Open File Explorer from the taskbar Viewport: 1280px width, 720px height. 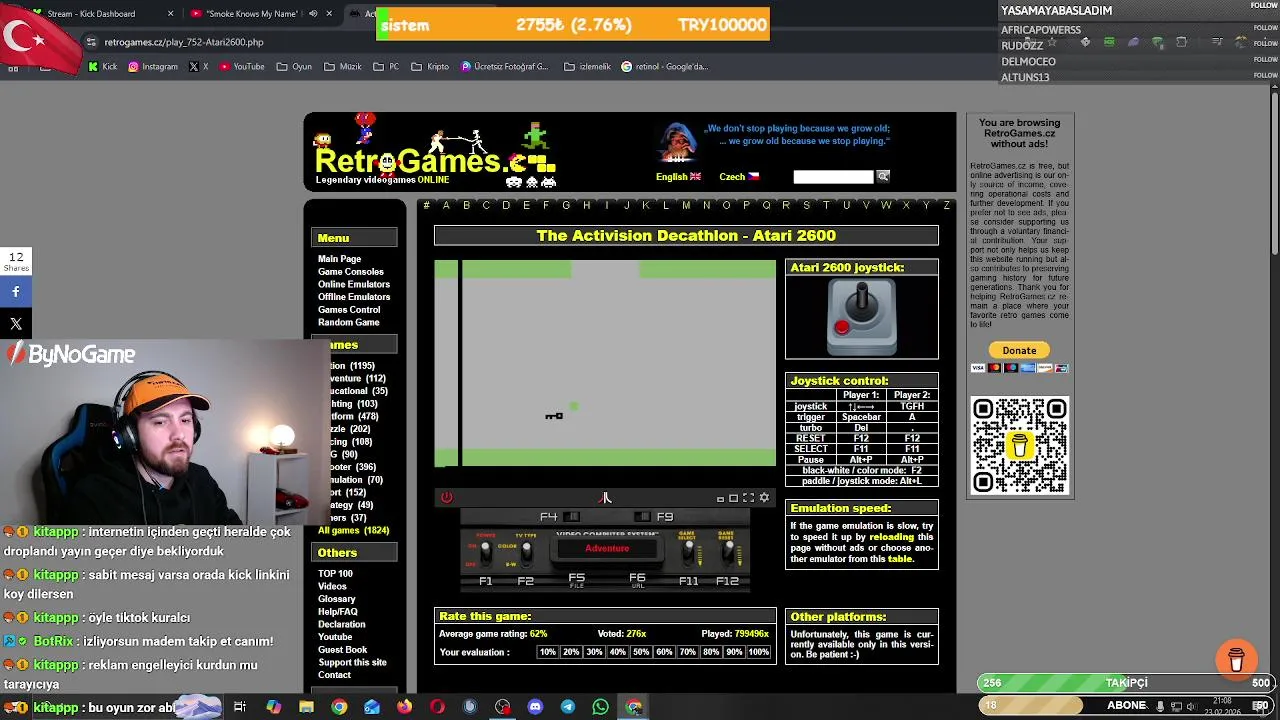[306, 707]
